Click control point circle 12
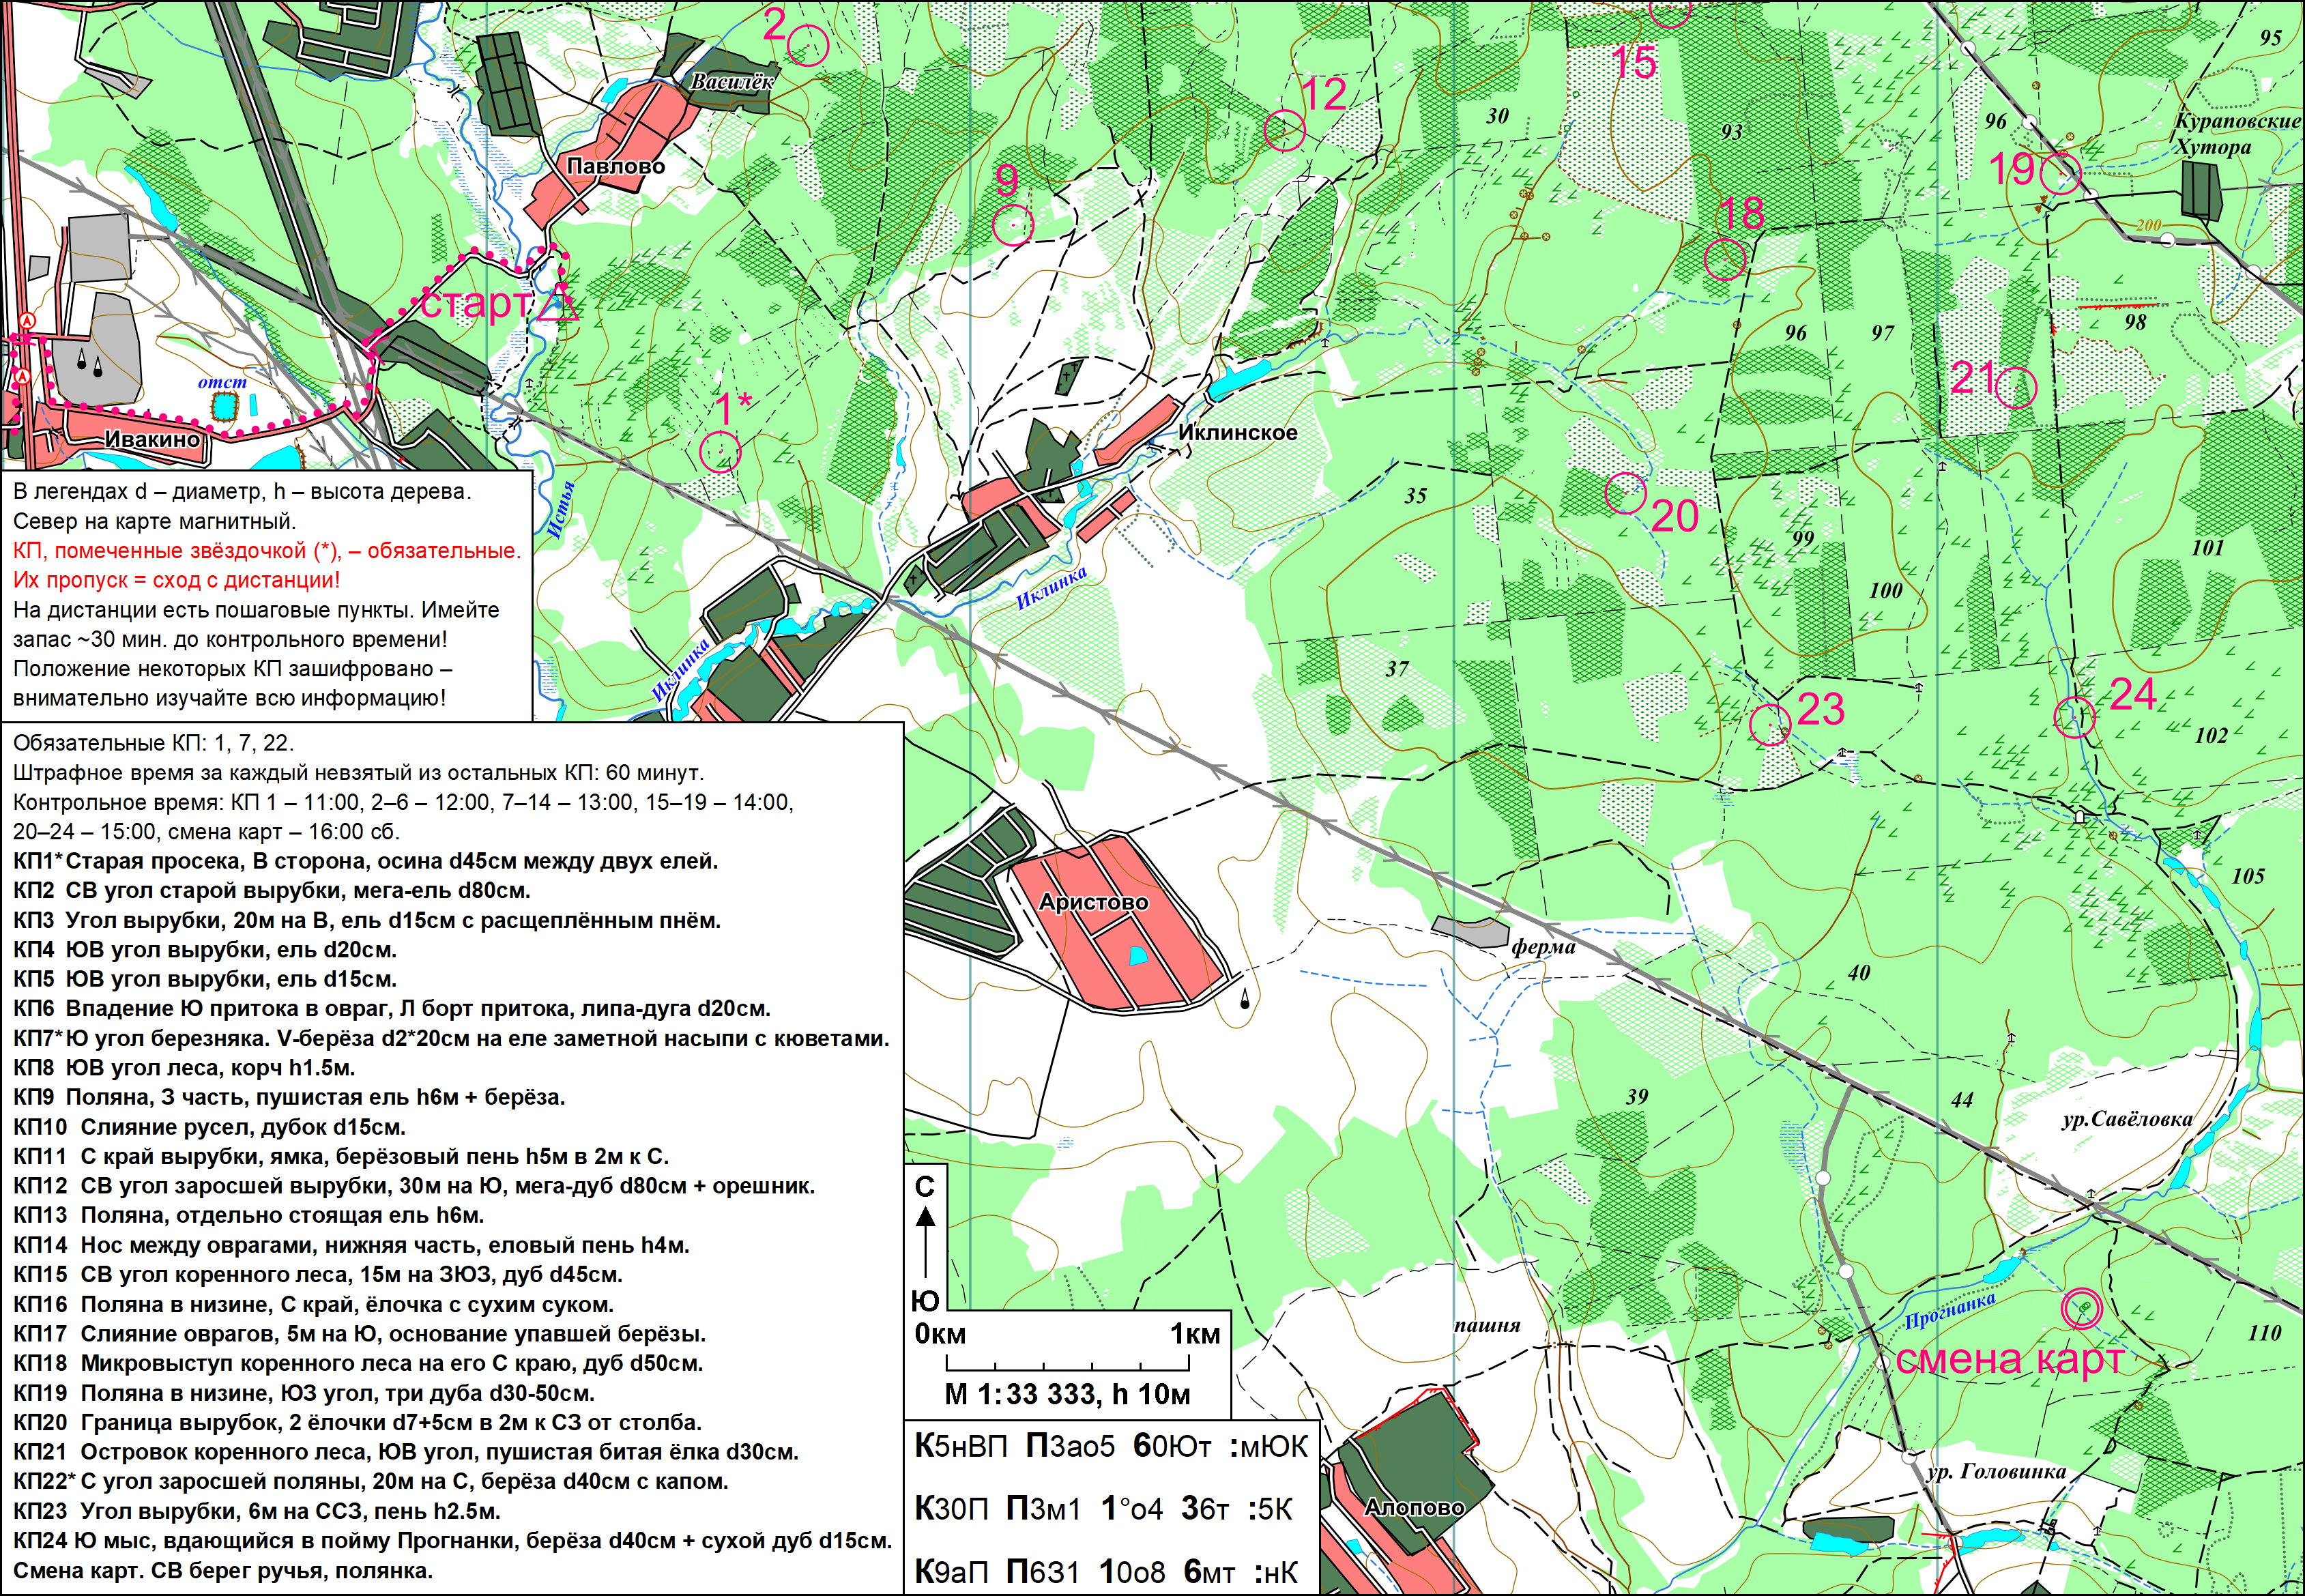Screen dimensions: 2305x1596 point(1285,131)
